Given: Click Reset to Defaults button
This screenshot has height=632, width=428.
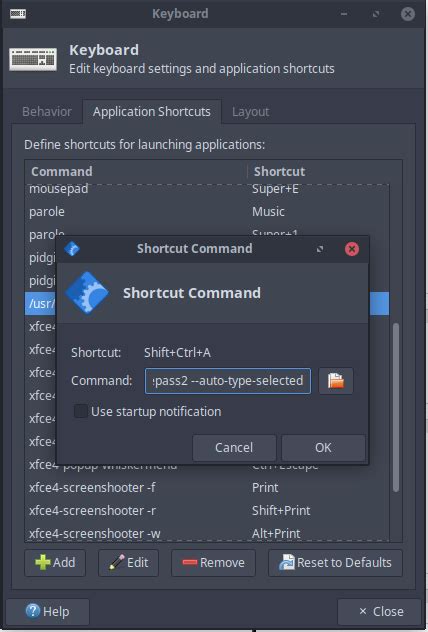Looking at the screenshot, I should [x=335, y=562].
